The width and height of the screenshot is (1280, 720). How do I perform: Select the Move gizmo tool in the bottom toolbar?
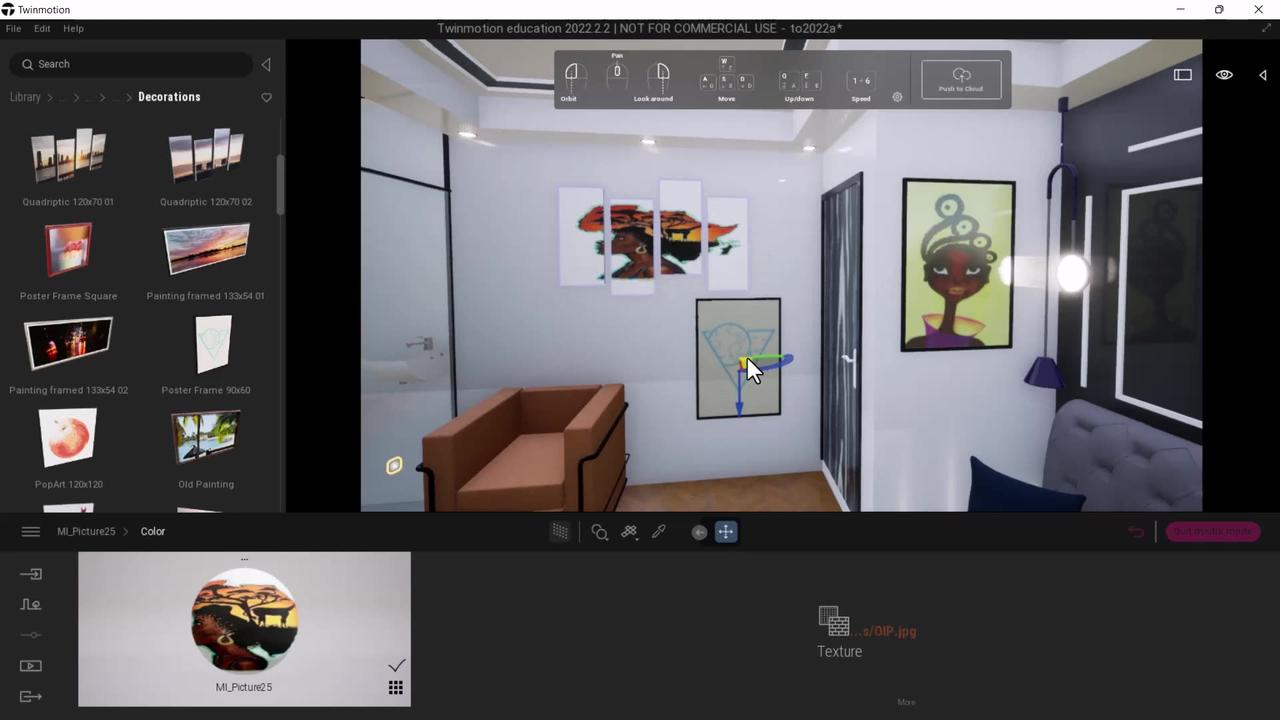725,531
